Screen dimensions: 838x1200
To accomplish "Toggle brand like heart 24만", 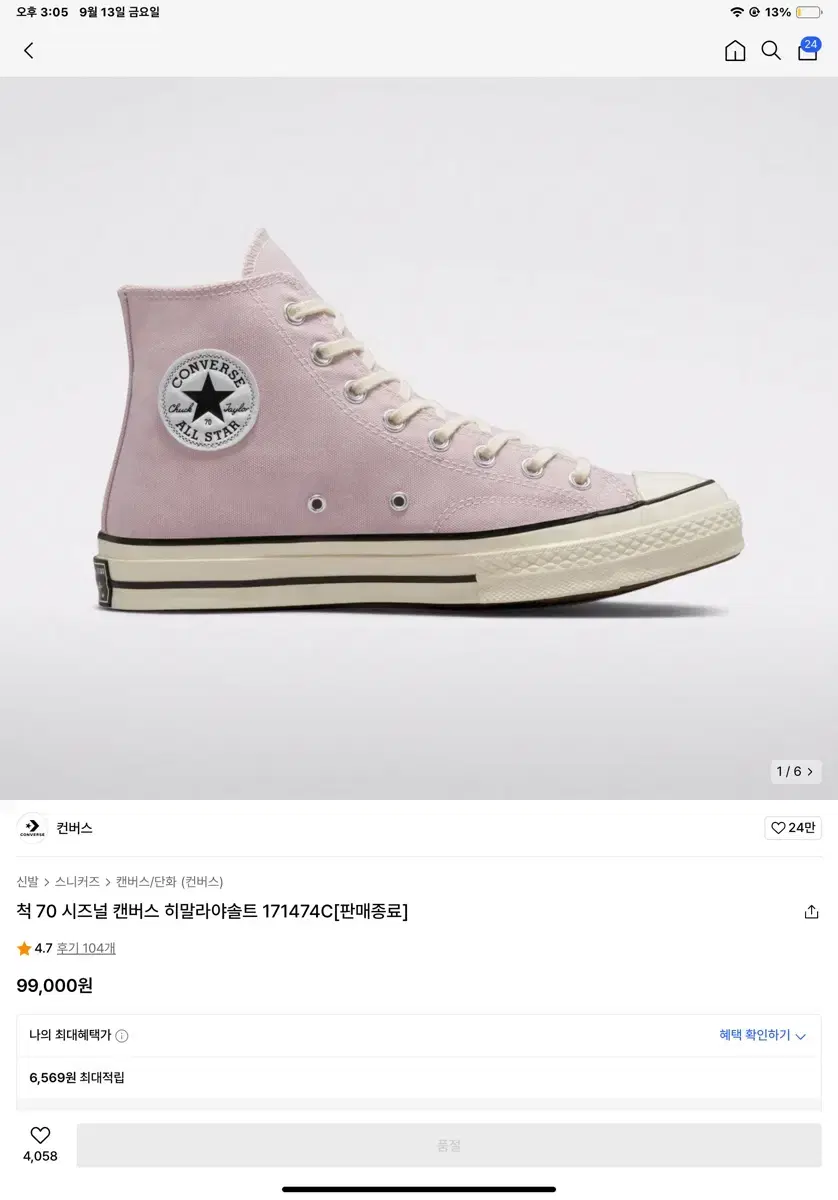I will pos(793,828).
